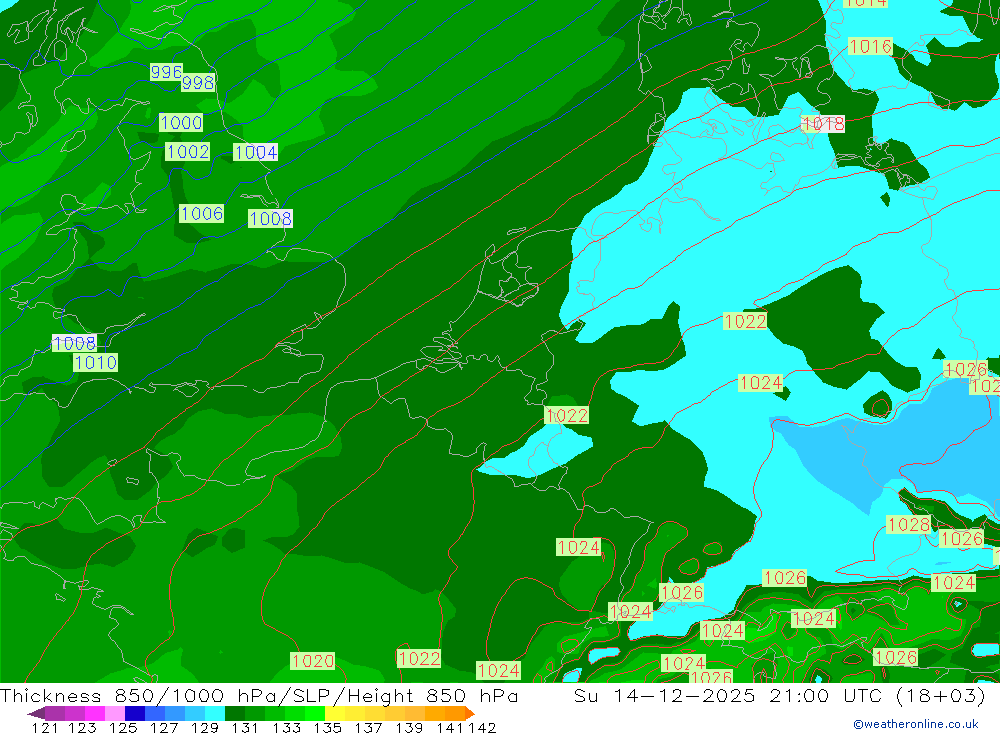This screenshot has width=1000, height=733.
Task: Click the 998 isobar label
Action: click(198, 83)
